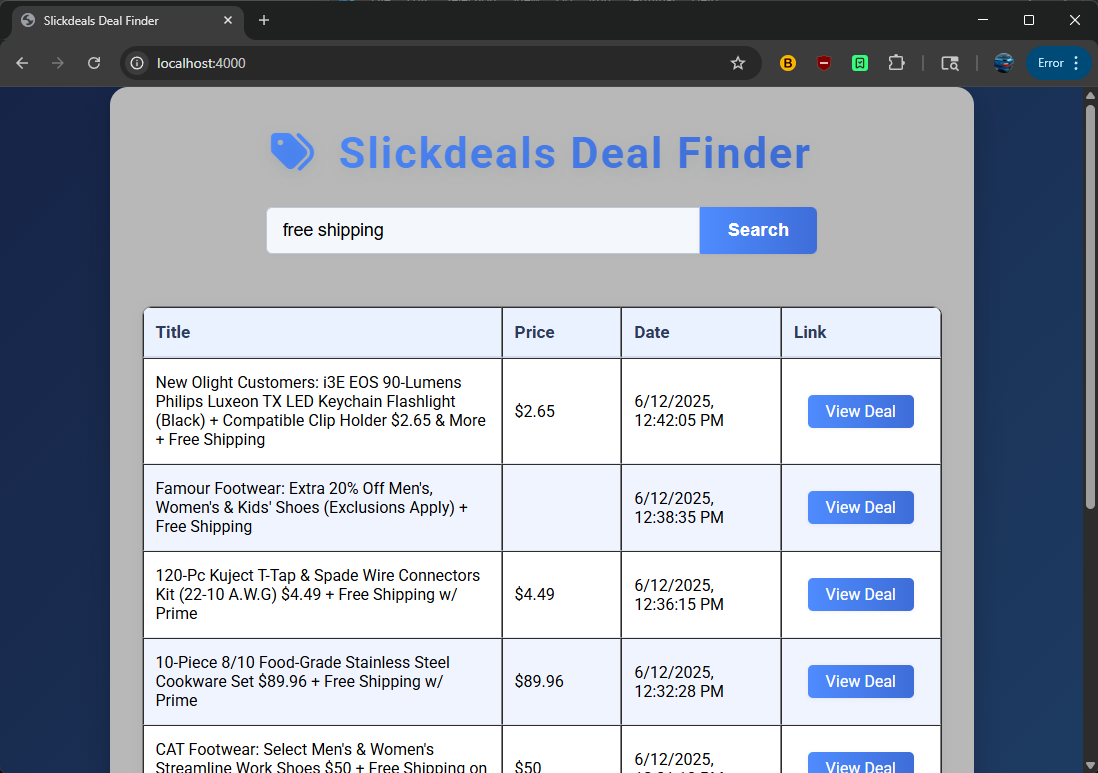Image resolution: width=1098 pixels, height=773 pixels.
Task: Reload the page
Action: (94, 63)
